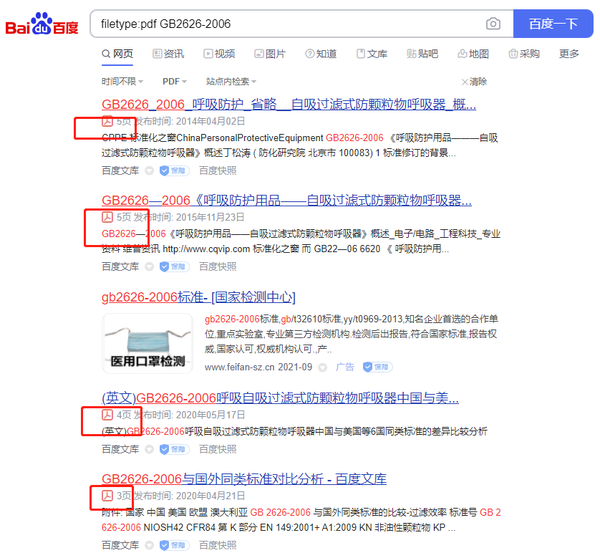The height and width of the screenshot is (558, 600).
Task: Switch to the 资讯 tab
Action: click(168, 54)
